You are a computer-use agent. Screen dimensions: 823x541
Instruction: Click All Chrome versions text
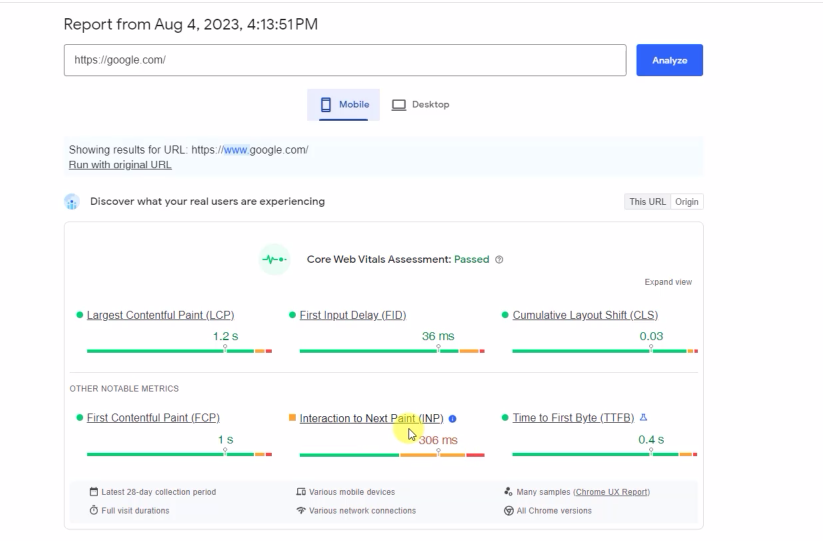(554, 511)
